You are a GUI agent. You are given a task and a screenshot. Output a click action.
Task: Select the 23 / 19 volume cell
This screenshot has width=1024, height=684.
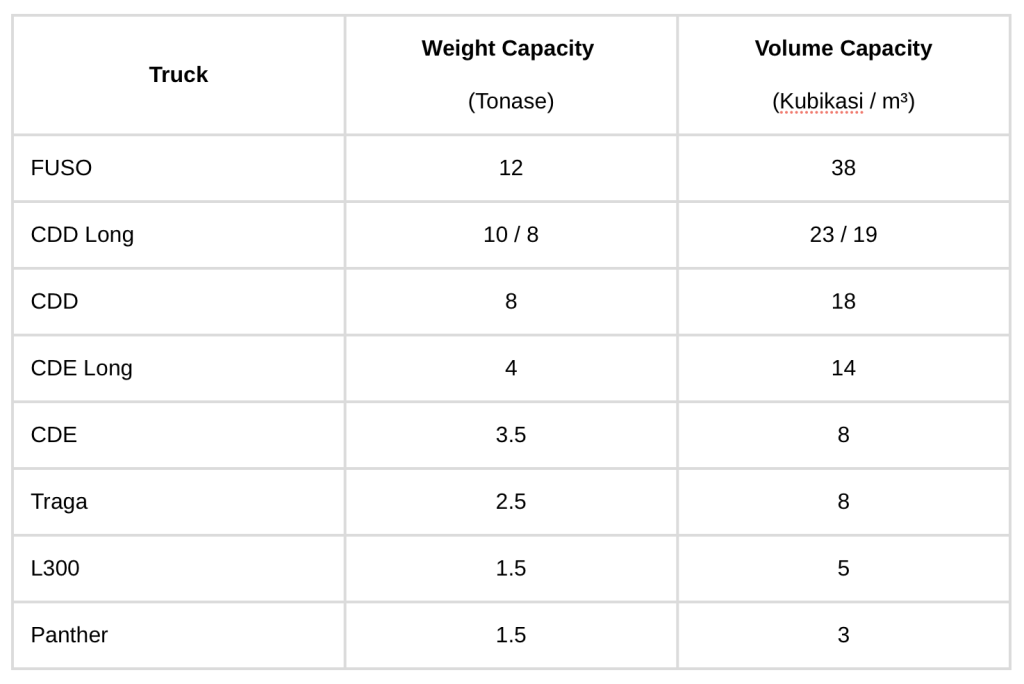point(843,235)
